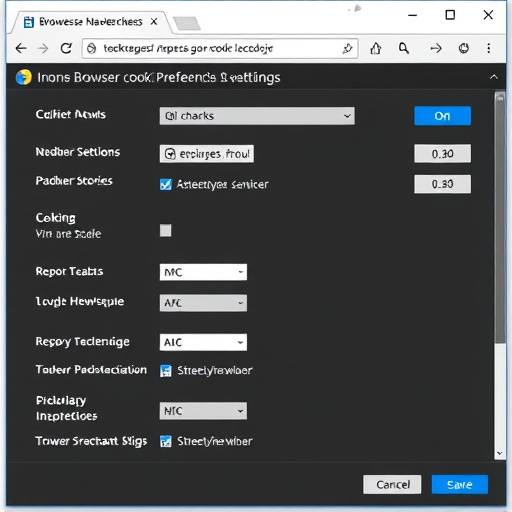The image size is (512, 512).
Task: Open the home icon in the toolbar
Action: [x=376, y=49]
